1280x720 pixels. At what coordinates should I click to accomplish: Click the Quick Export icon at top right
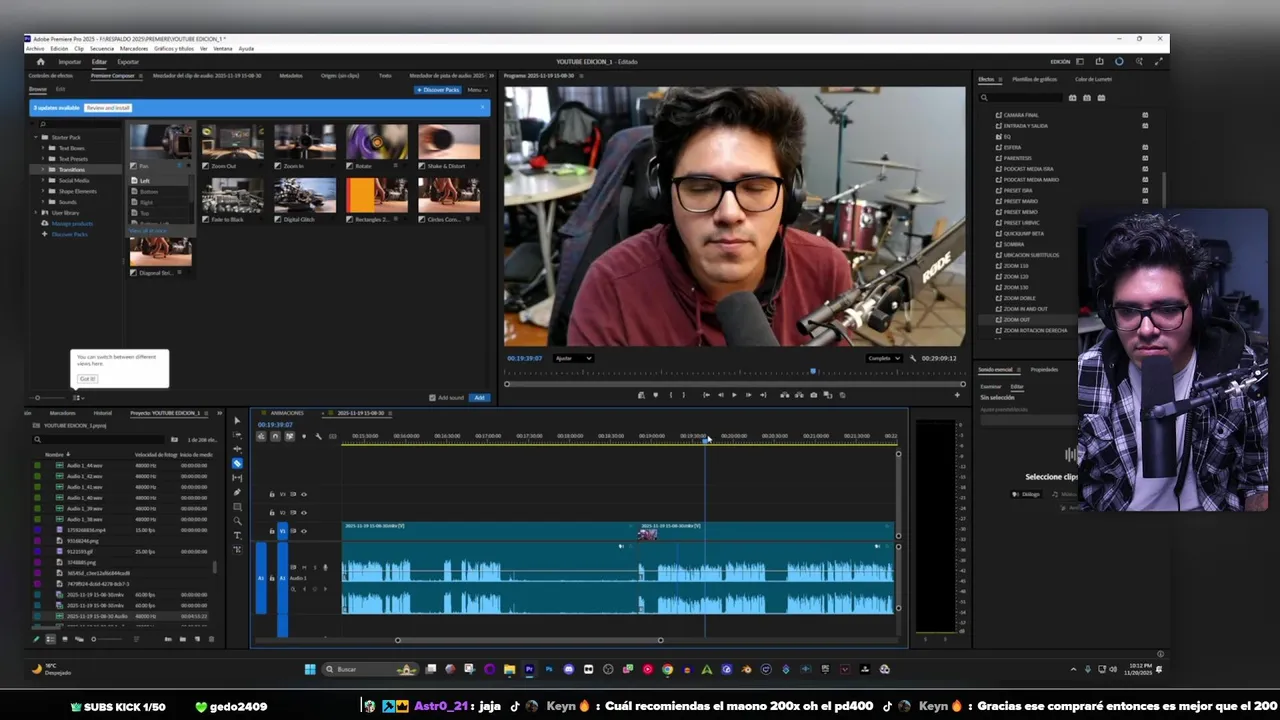point(1099,61)
